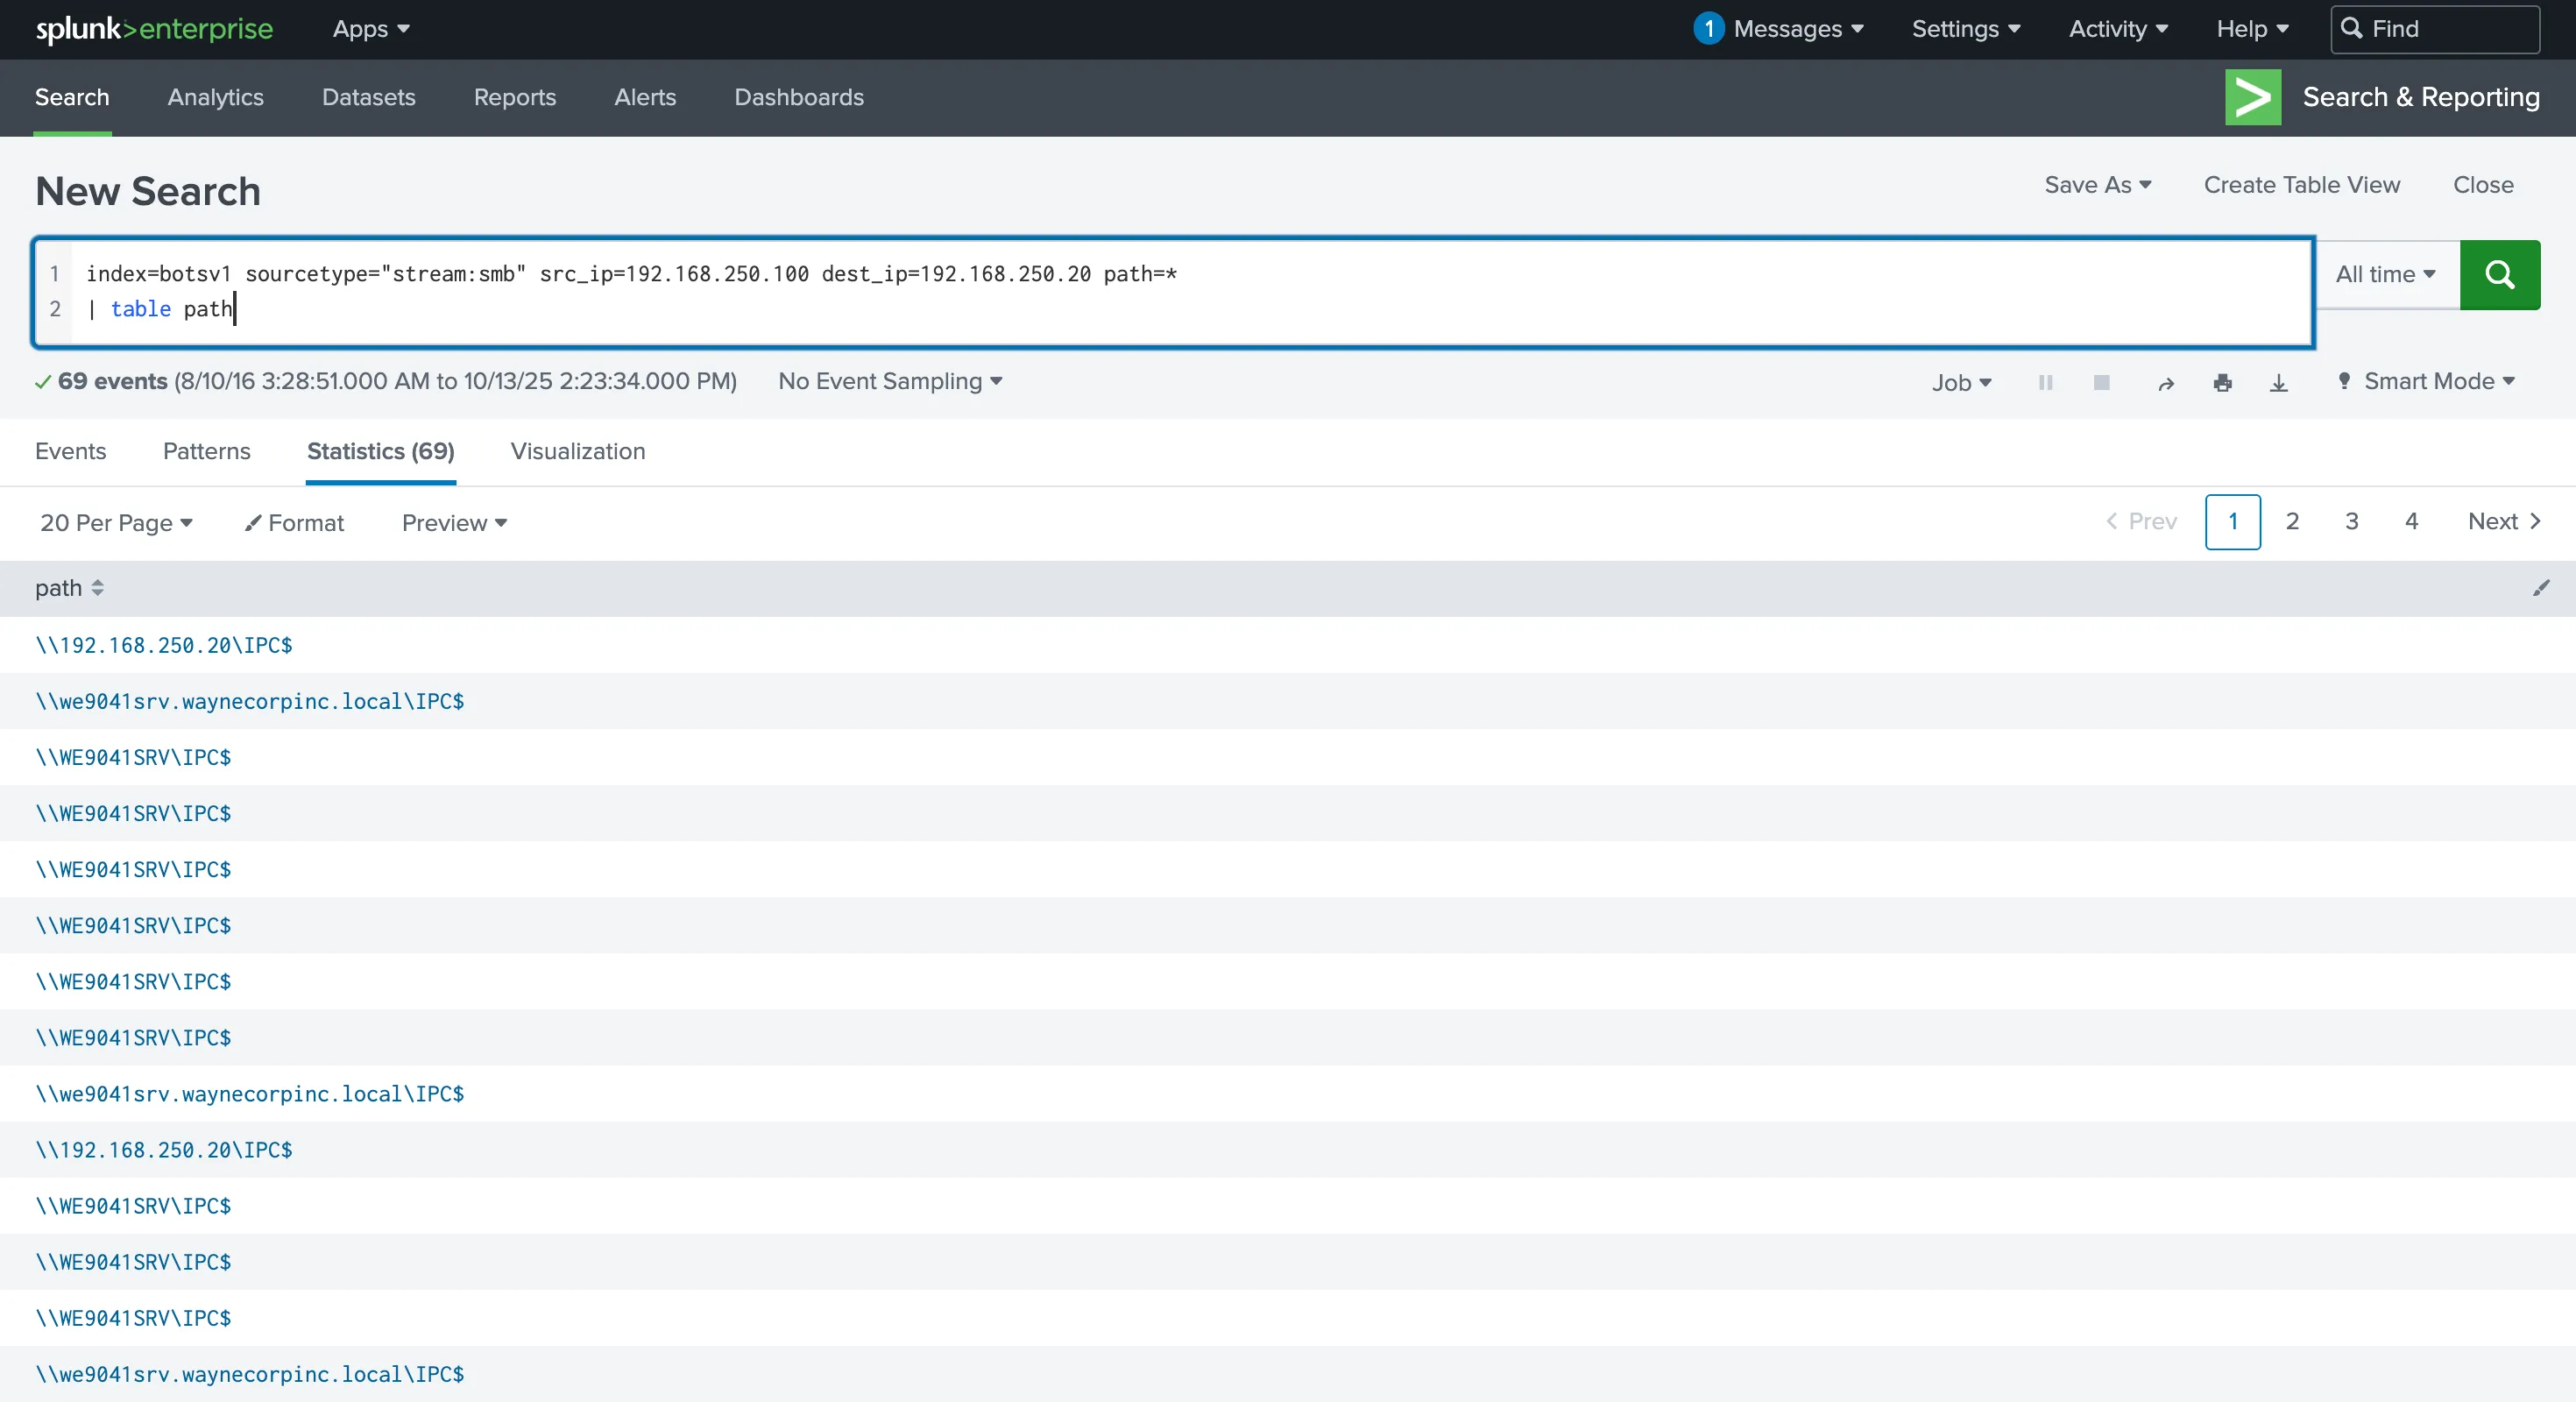The image size is (2576, 1409).
Task: Open the All time range picker
Action: [x=2386, y=274]
